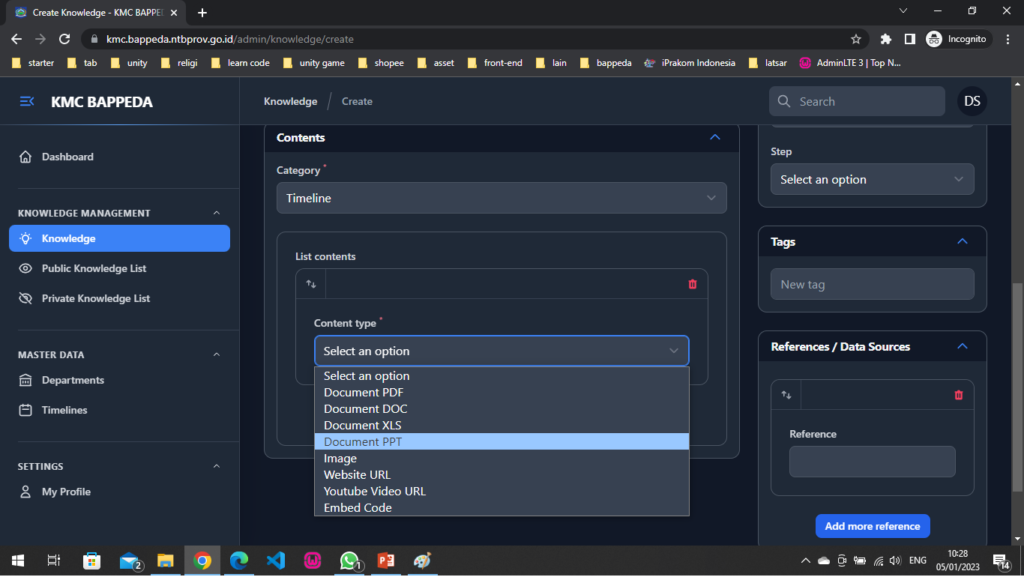Go to Dashboard in sidebar
1024x577 pixels.
pos(67,157)
